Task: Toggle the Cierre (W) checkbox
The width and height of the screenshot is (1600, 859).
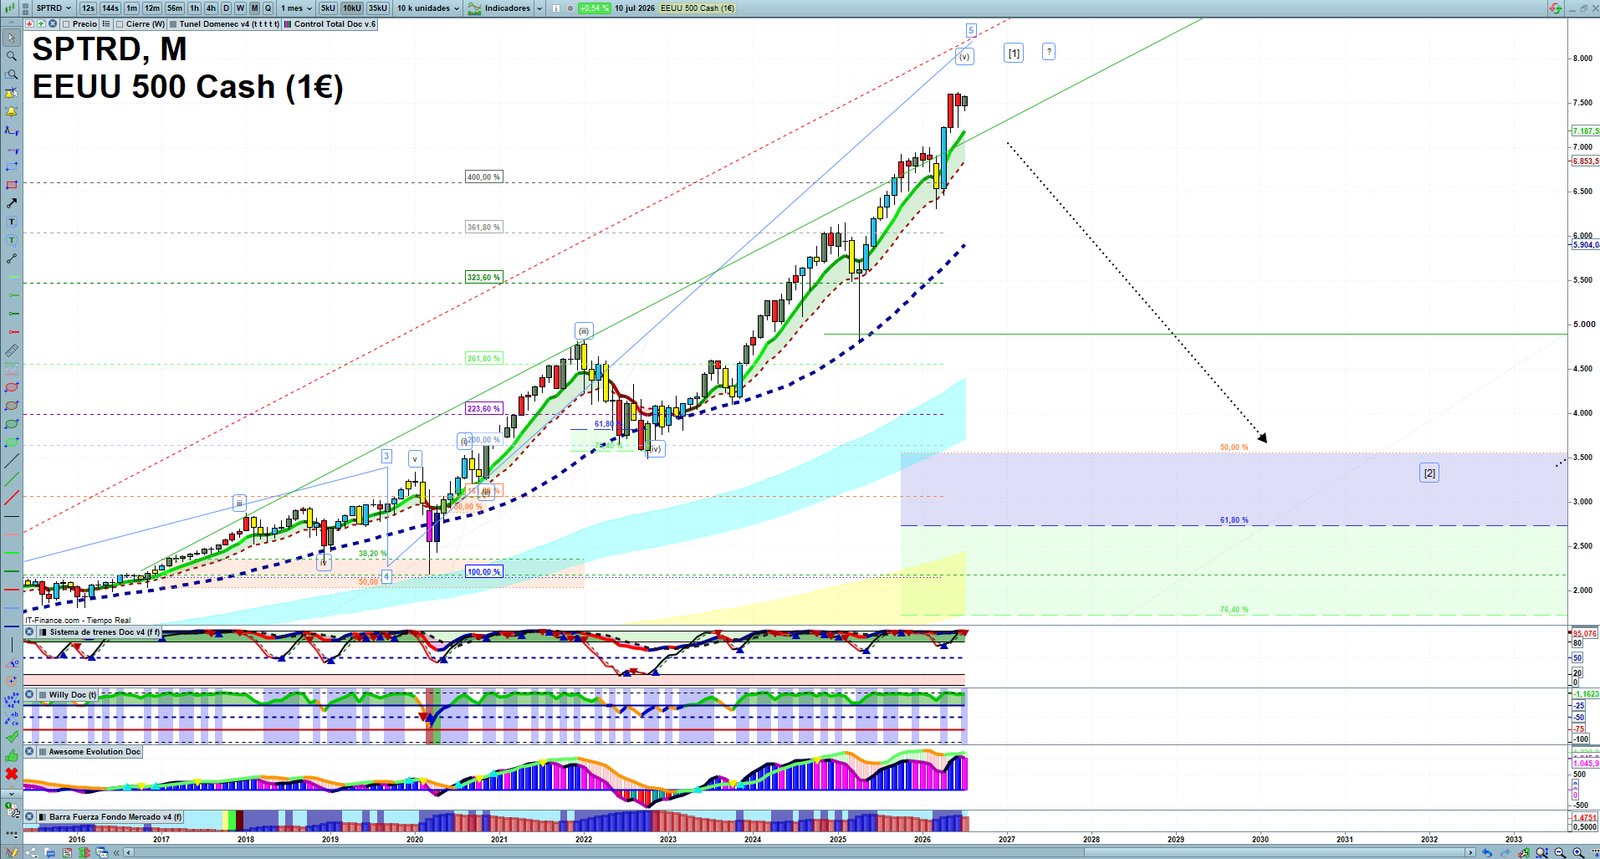Action: click(x=120, y=24)
